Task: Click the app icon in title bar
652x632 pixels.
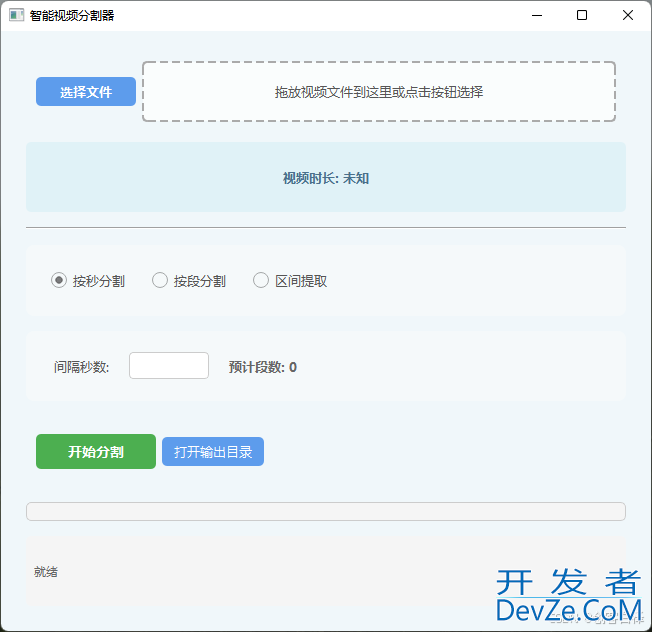Action: pyautogui.click(x=17, y=15)
